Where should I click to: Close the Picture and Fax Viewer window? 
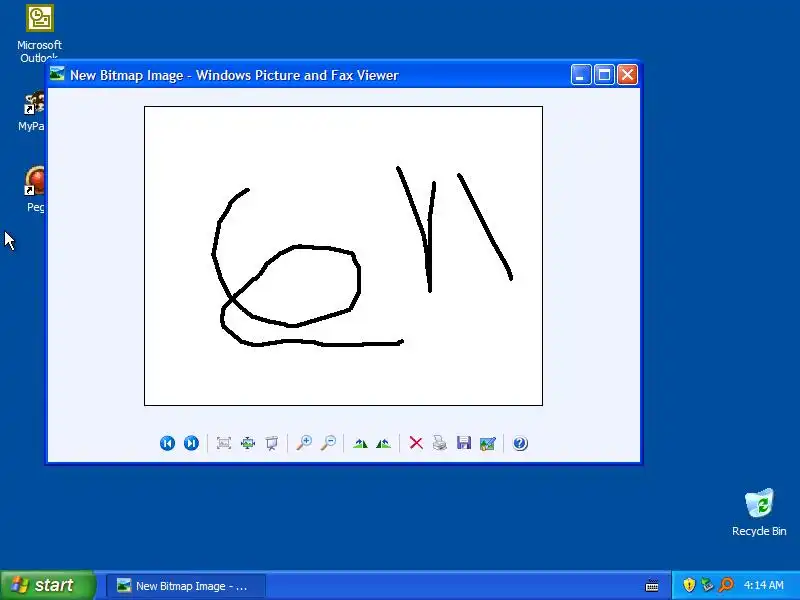coord(628,75)
